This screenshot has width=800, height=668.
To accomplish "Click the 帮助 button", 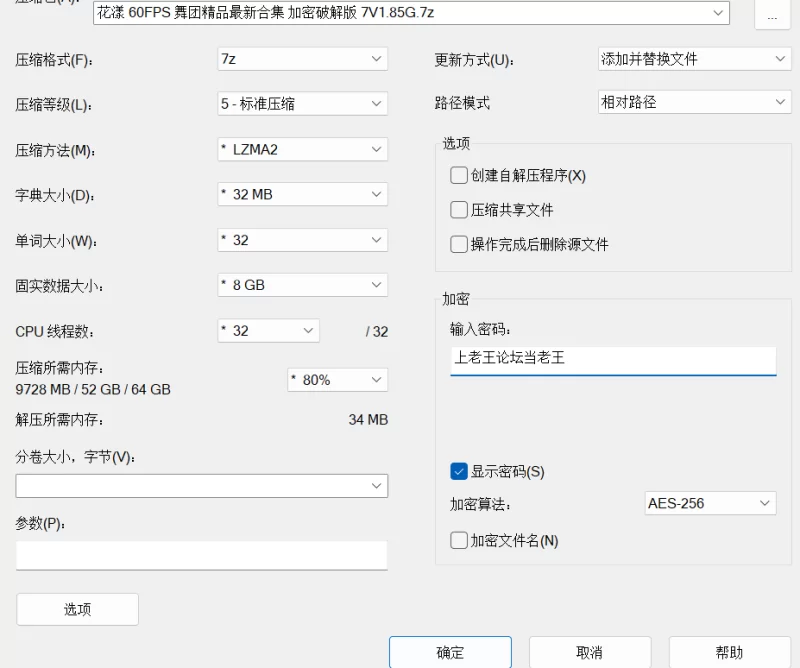I will point(730,652).
